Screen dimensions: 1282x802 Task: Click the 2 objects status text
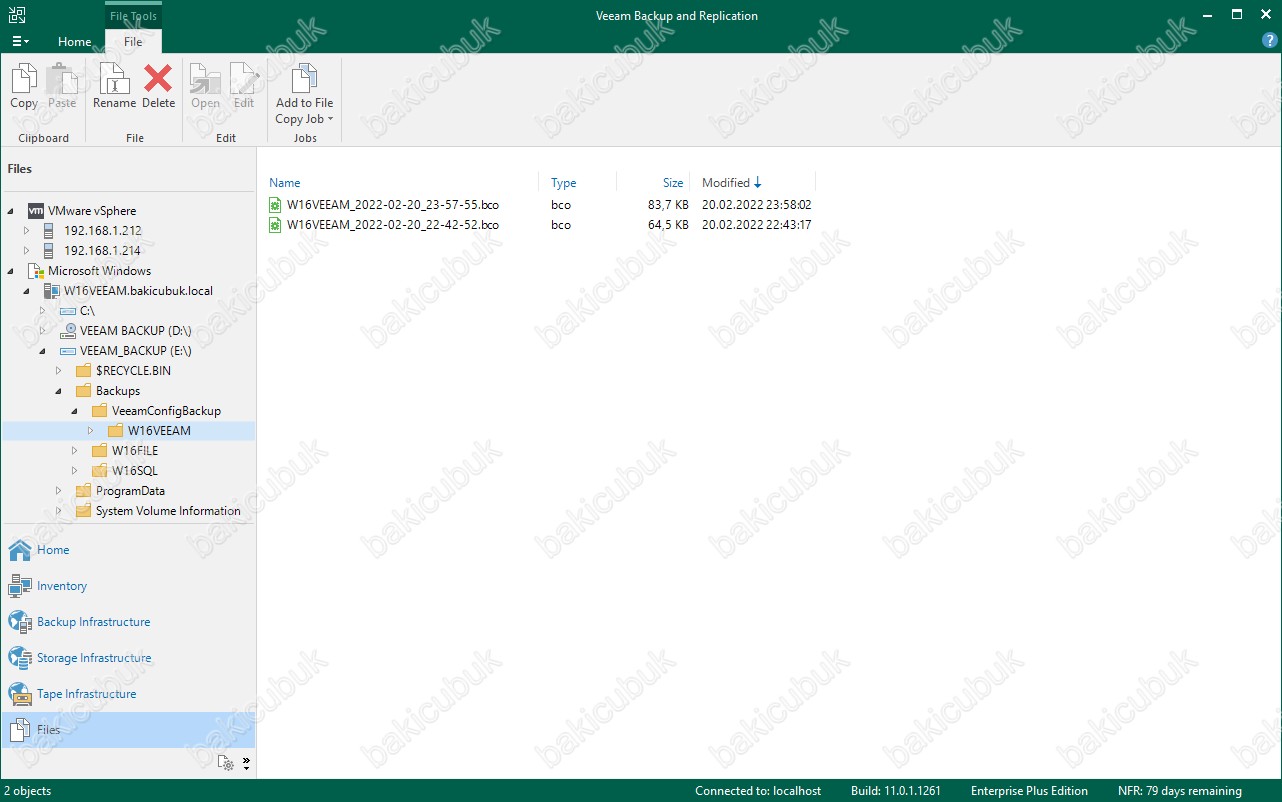pos(27,791)
